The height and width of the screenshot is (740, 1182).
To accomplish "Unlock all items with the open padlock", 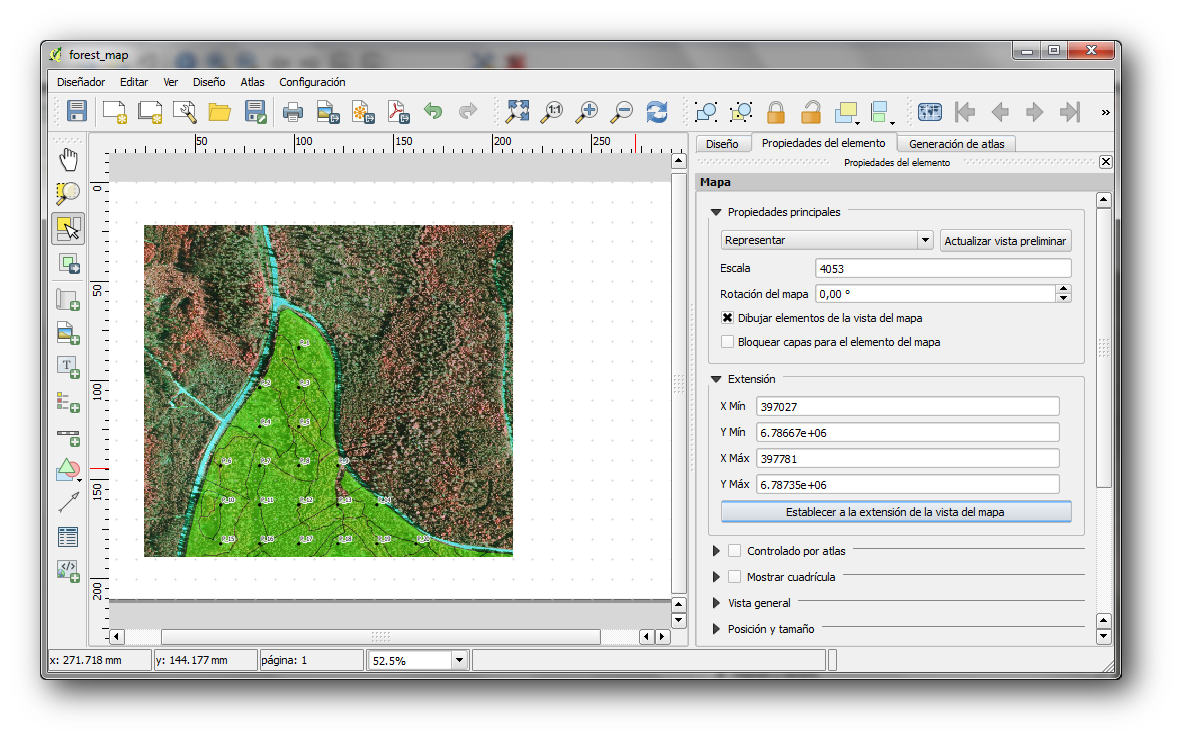I will tap(811, 112).
